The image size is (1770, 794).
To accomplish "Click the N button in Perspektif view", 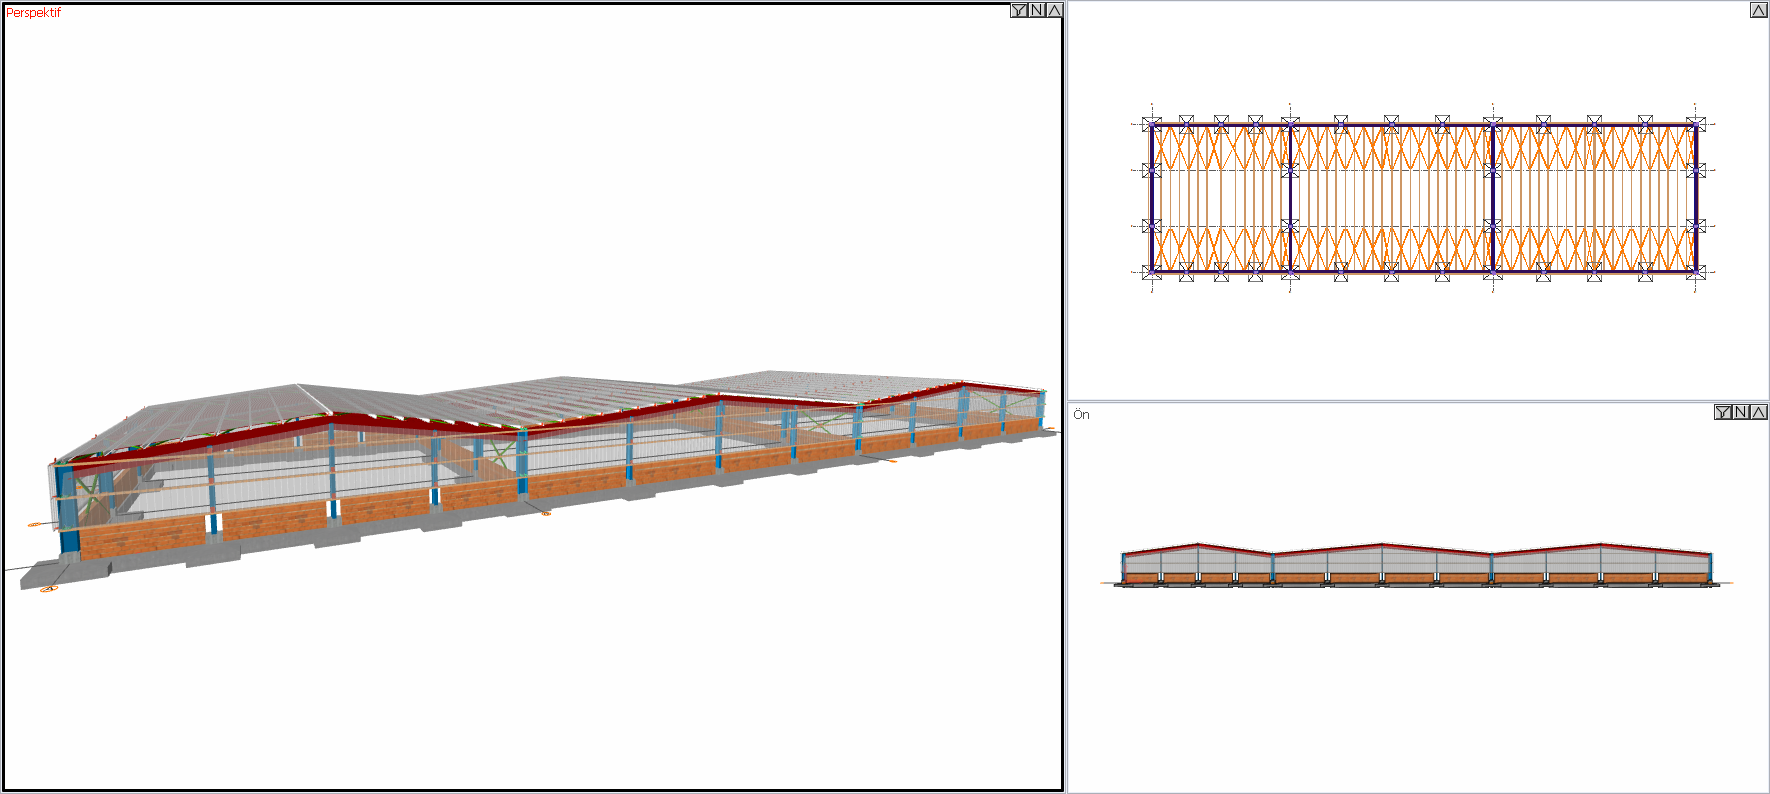I will (x=1037, y=11).
